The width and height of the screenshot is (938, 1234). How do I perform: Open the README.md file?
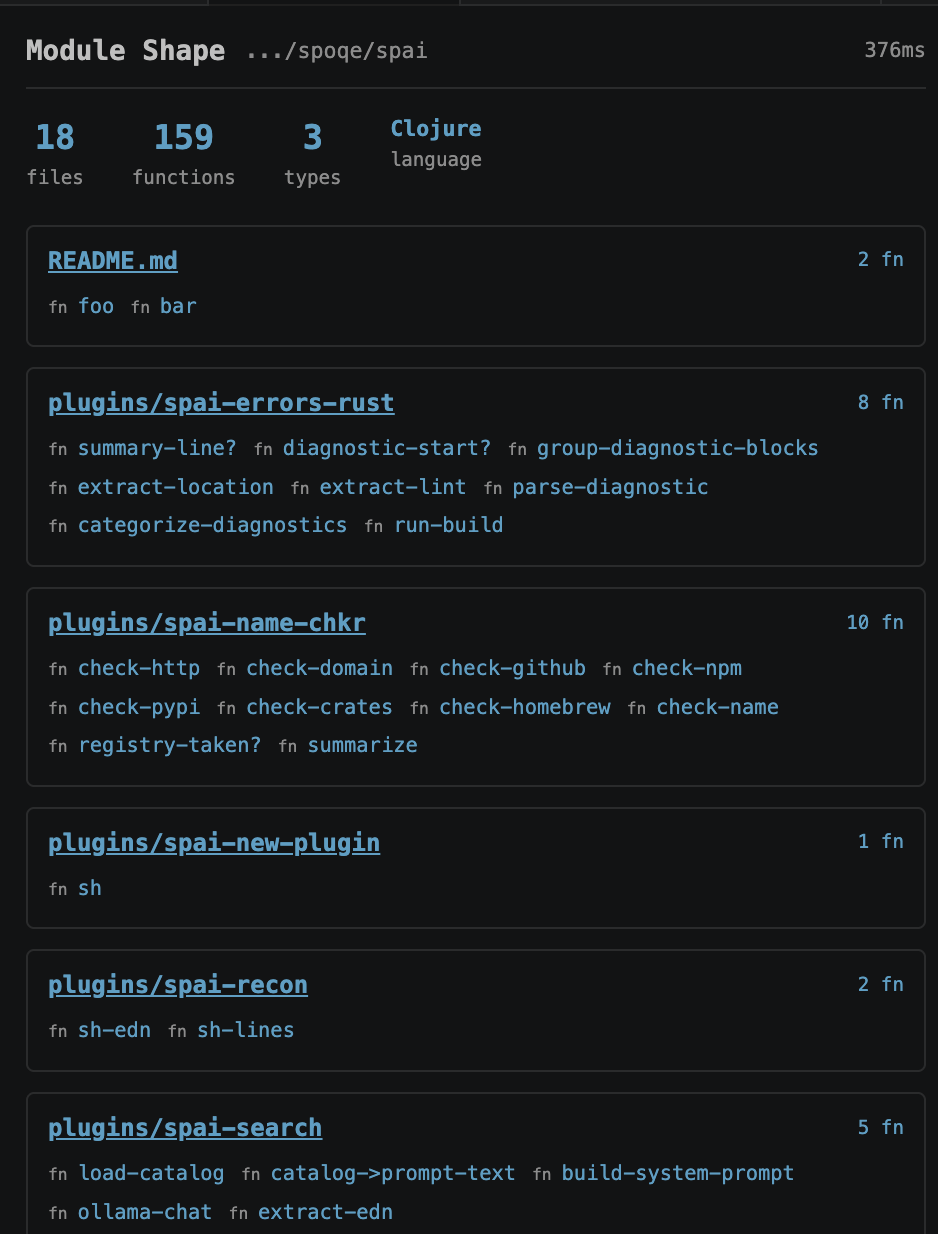pyautogui.click(x=112, y=260)
